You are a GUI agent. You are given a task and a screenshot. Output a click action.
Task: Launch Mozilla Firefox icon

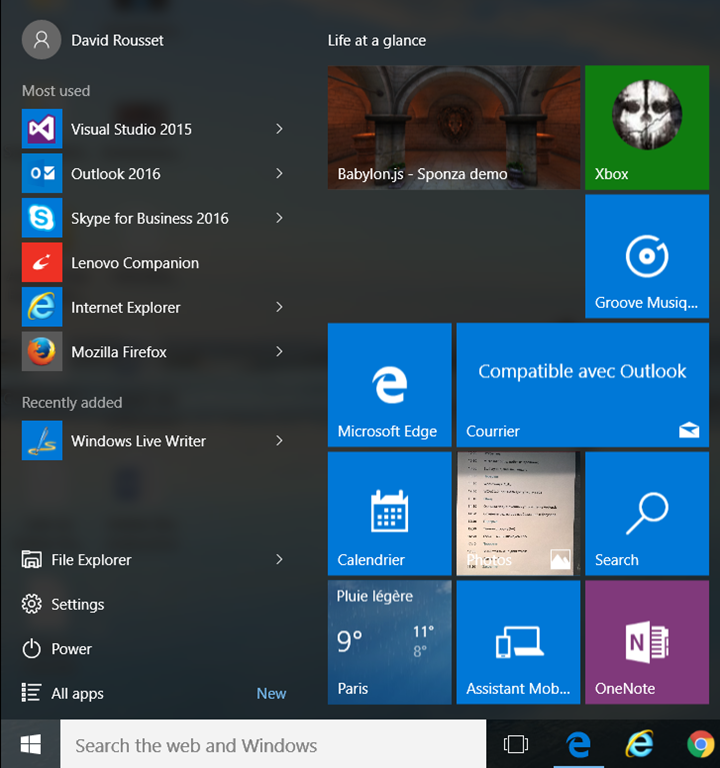click(42, 352)
